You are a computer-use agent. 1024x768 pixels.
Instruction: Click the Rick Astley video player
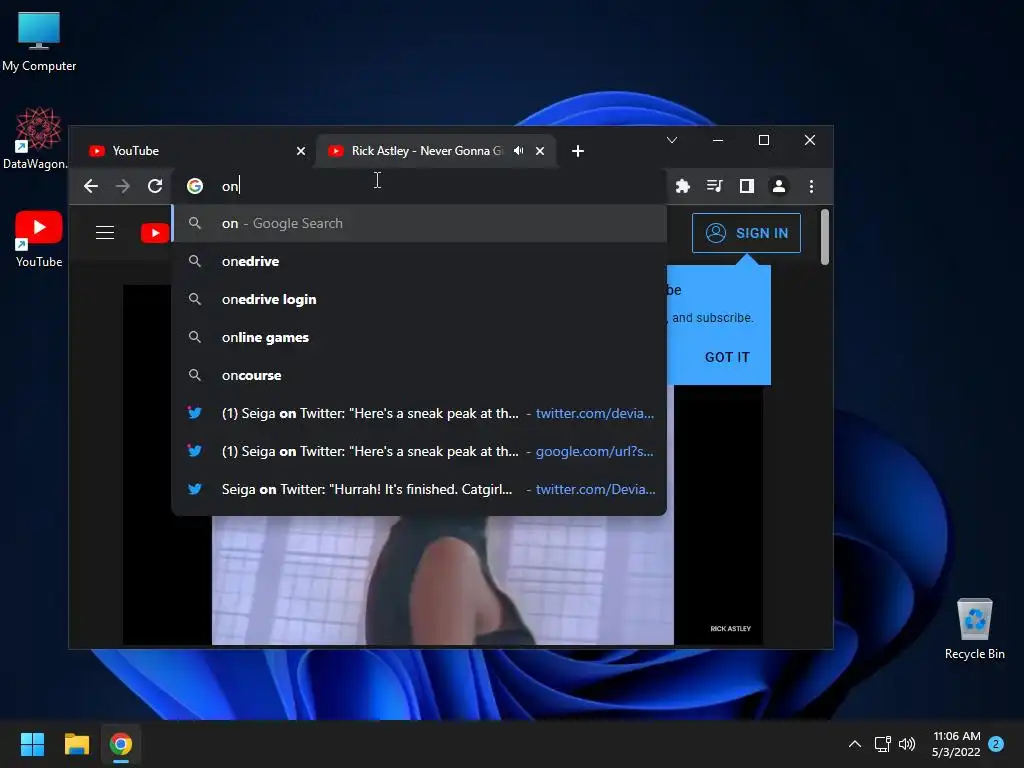point(443,580)
